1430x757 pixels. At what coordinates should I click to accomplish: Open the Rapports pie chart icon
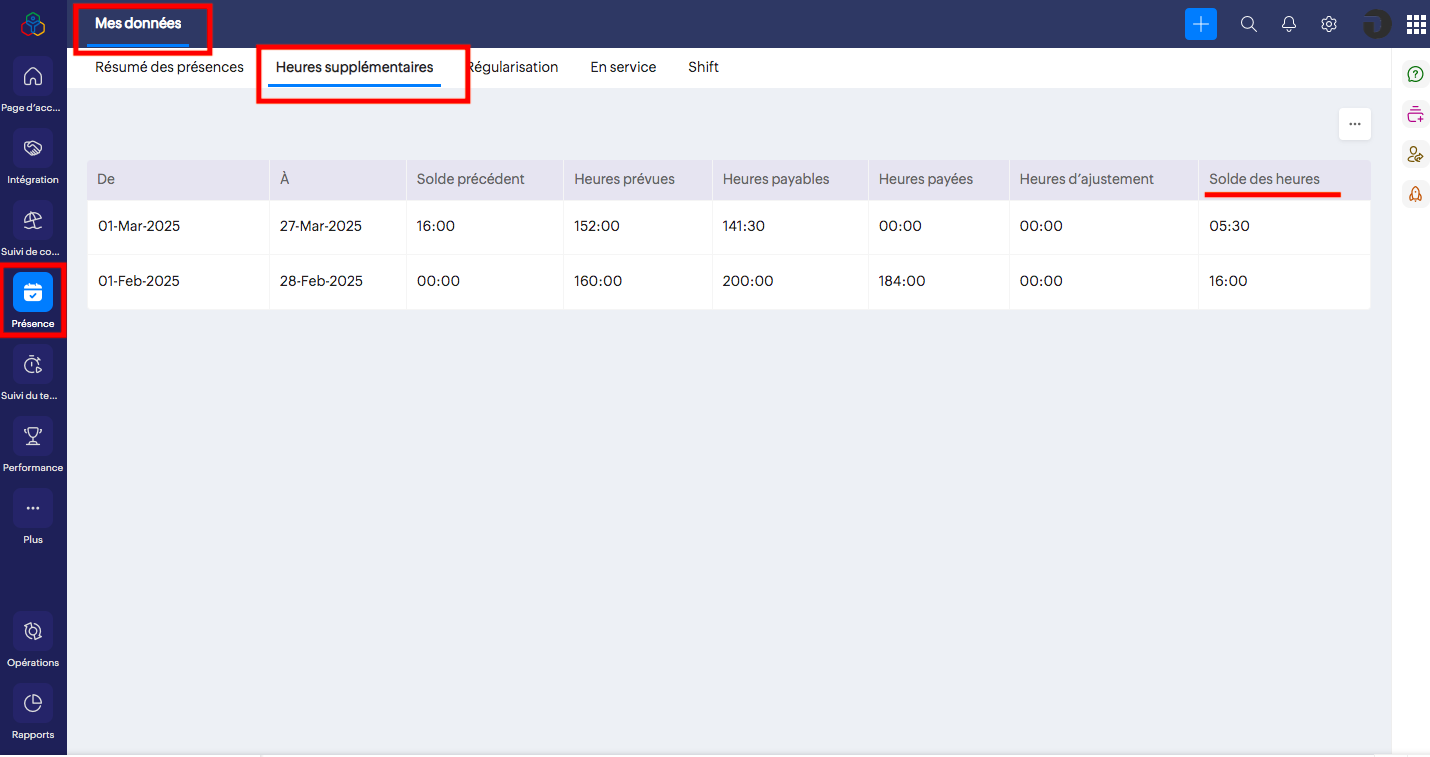pos(33,703)
